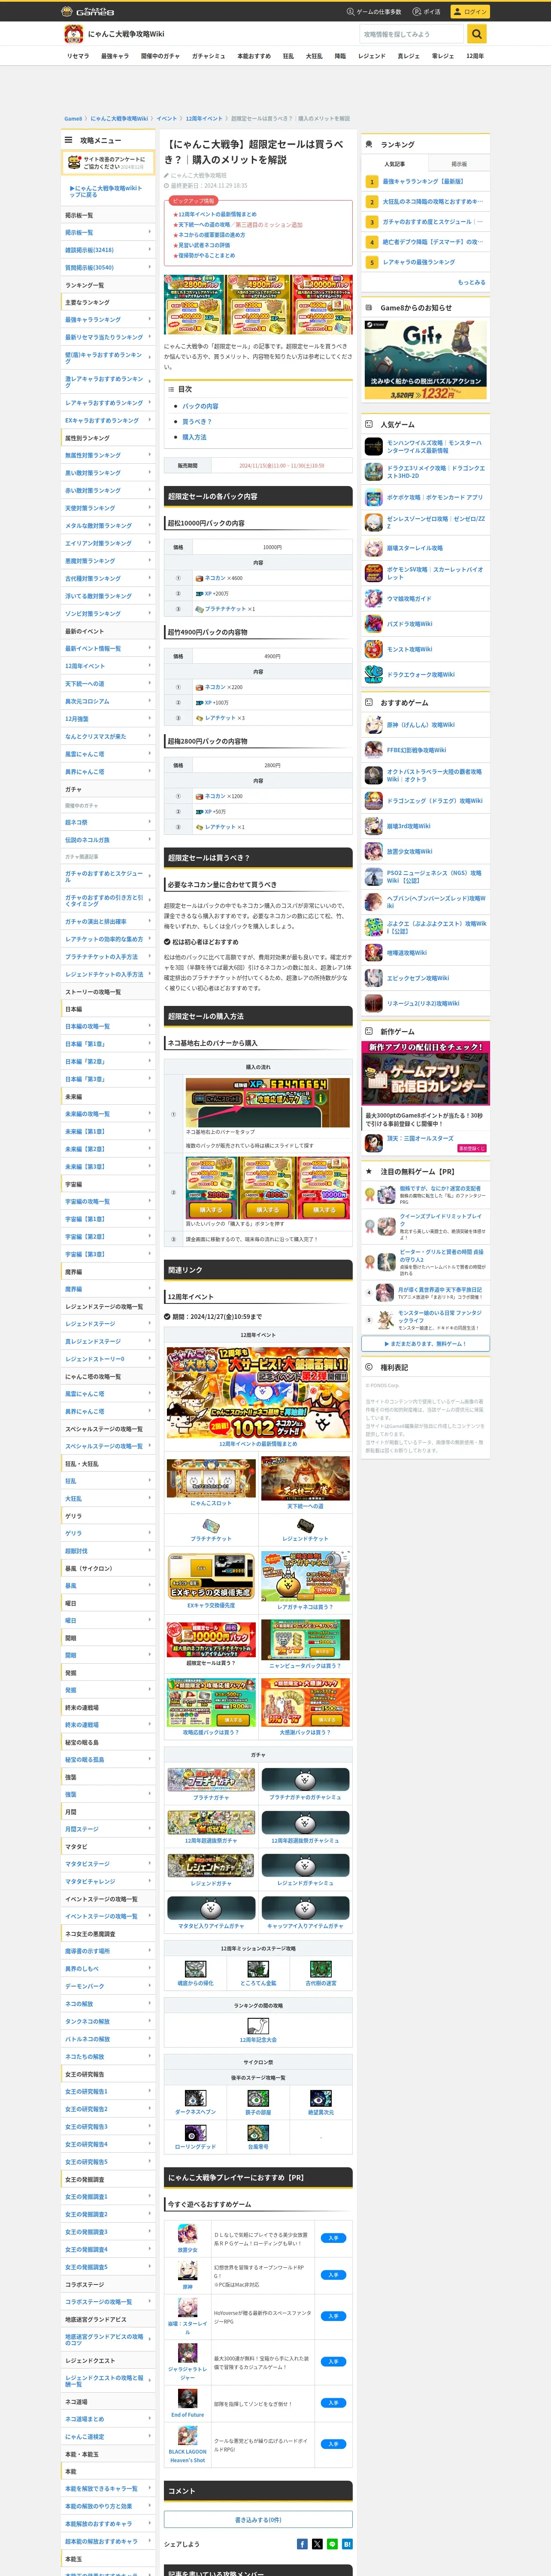Viewport: 551px width, 2576px height.
Task: Click the にゃんこ大戦争 wiki logo icon
Action: coord(73,34)
